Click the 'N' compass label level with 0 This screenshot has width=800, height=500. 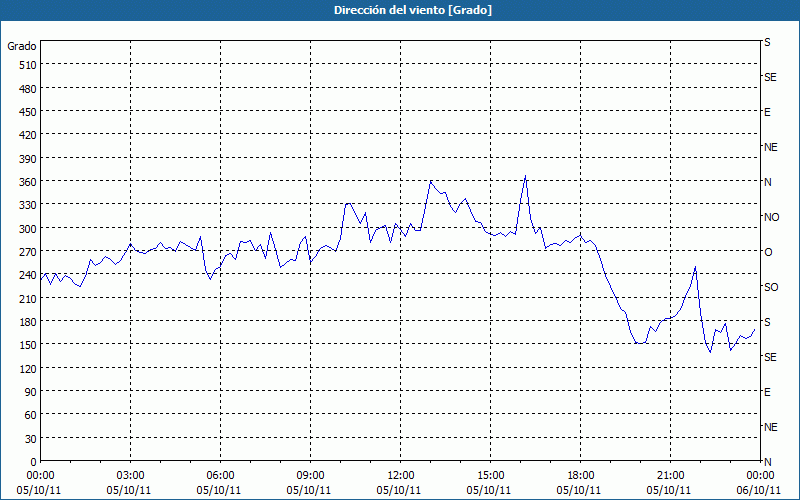click(767, 462)
